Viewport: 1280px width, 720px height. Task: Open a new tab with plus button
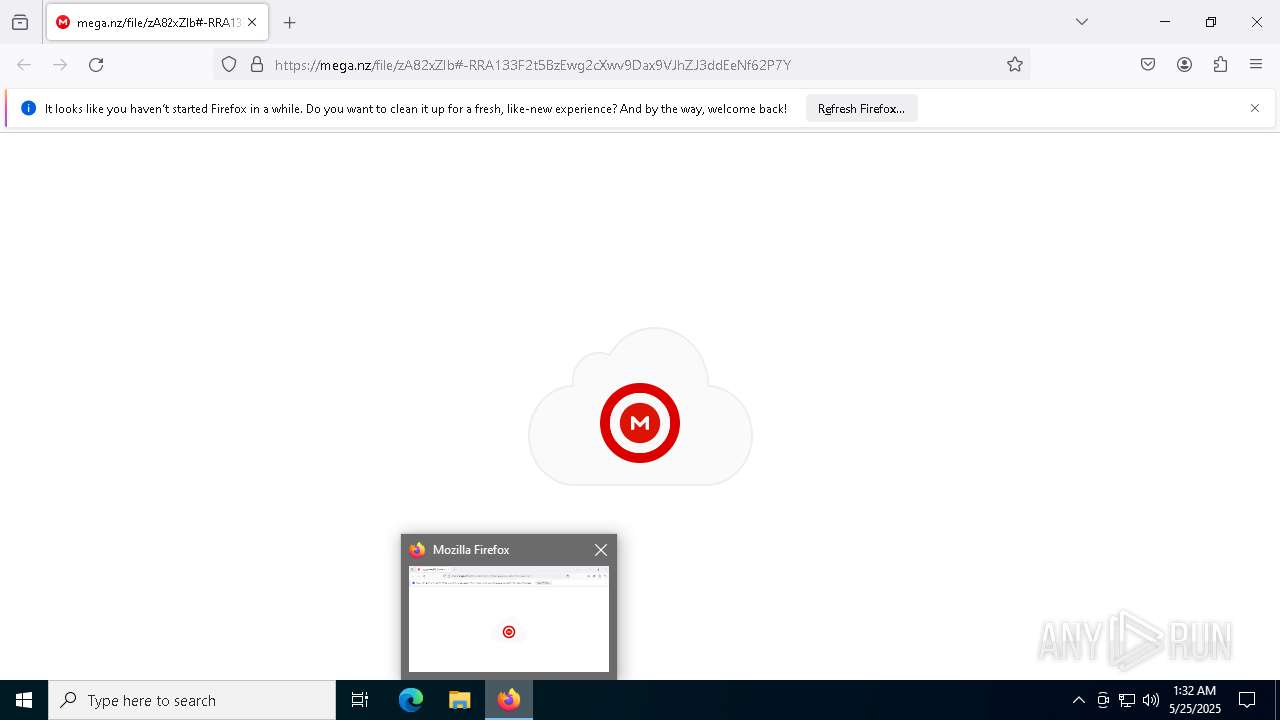290,22
